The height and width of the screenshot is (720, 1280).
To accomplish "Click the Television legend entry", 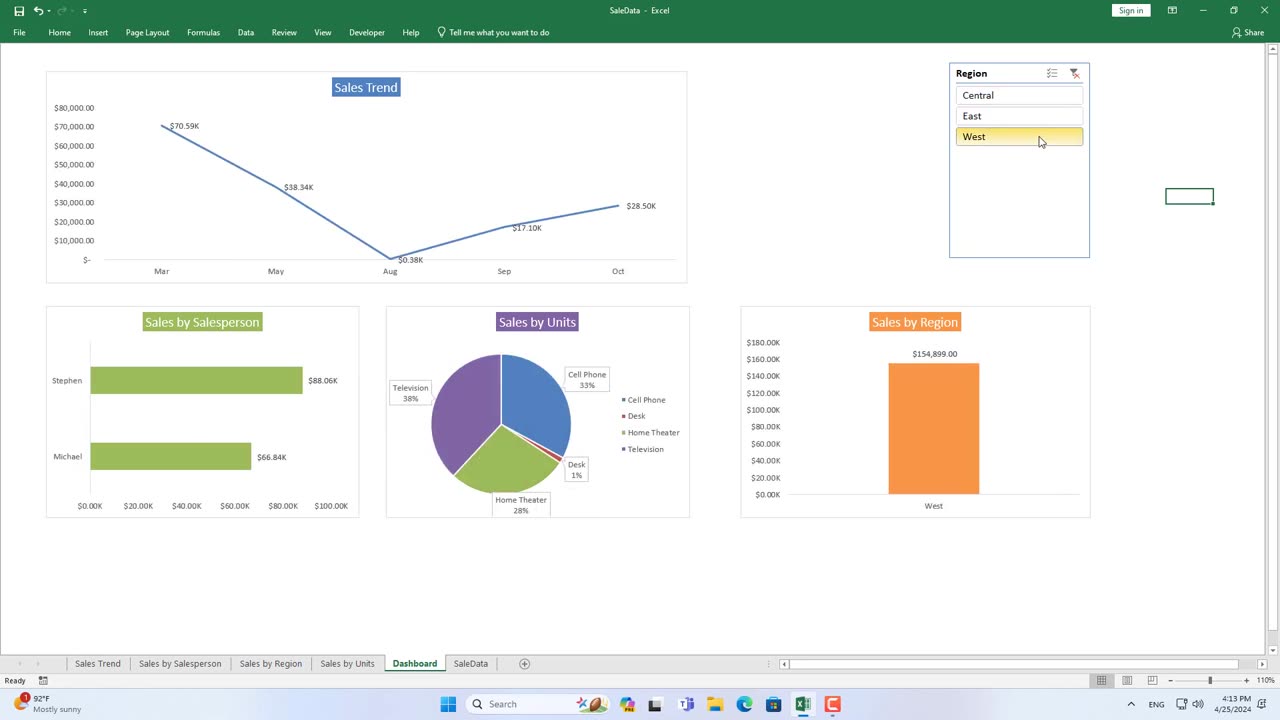I will [643, 449].
